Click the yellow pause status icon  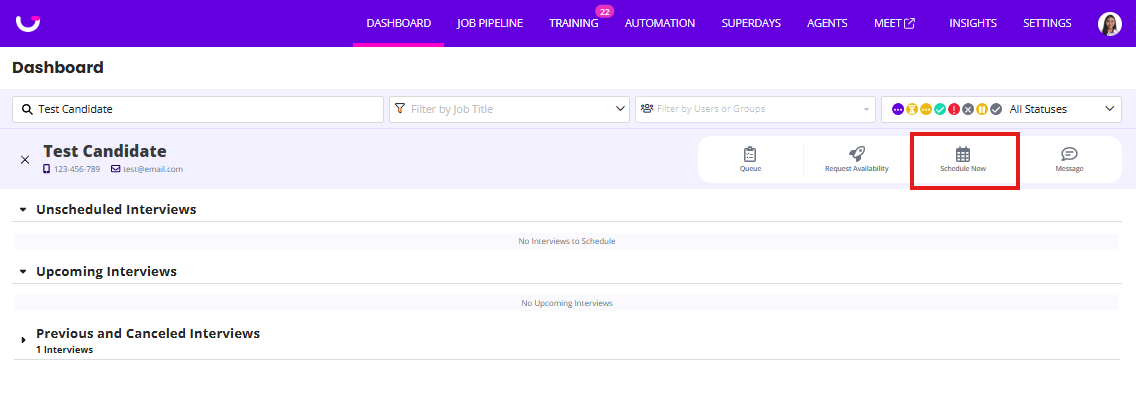point(982,109)
